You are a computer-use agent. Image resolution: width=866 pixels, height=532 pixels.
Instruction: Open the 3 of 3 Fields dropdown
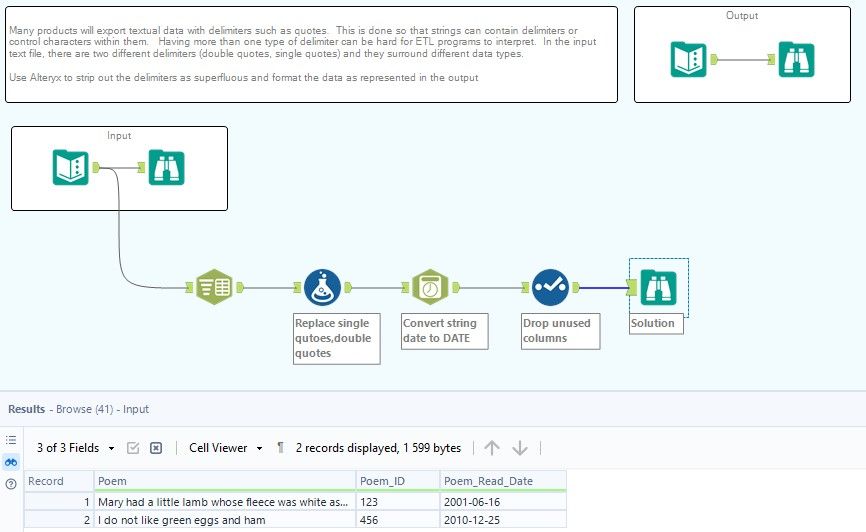pos(75,448)
